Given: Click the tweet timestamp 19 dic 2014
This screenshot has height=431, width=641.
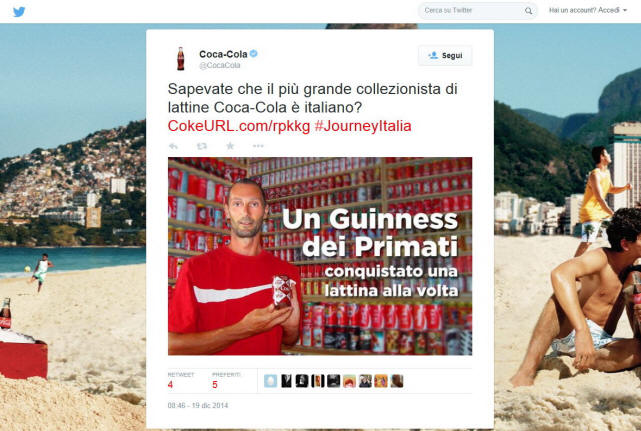Looking at the screenshot, I should tap(198, 405).
